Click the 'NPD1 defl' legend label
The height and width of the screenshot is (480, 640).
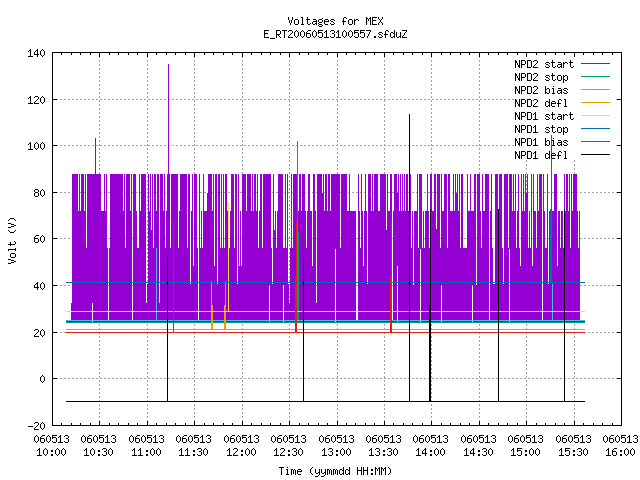tap(541, 156)
